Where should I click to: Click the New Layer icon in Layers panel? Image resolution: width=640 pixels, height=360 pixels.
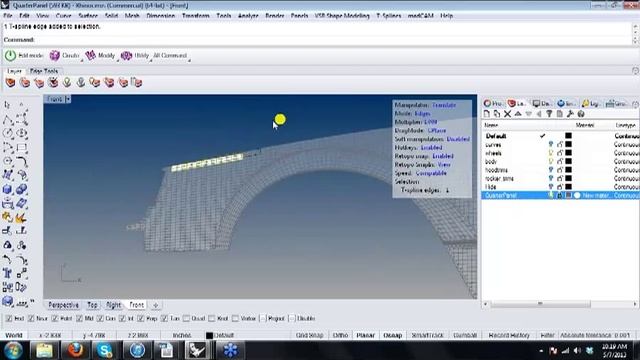pos(487,114)
